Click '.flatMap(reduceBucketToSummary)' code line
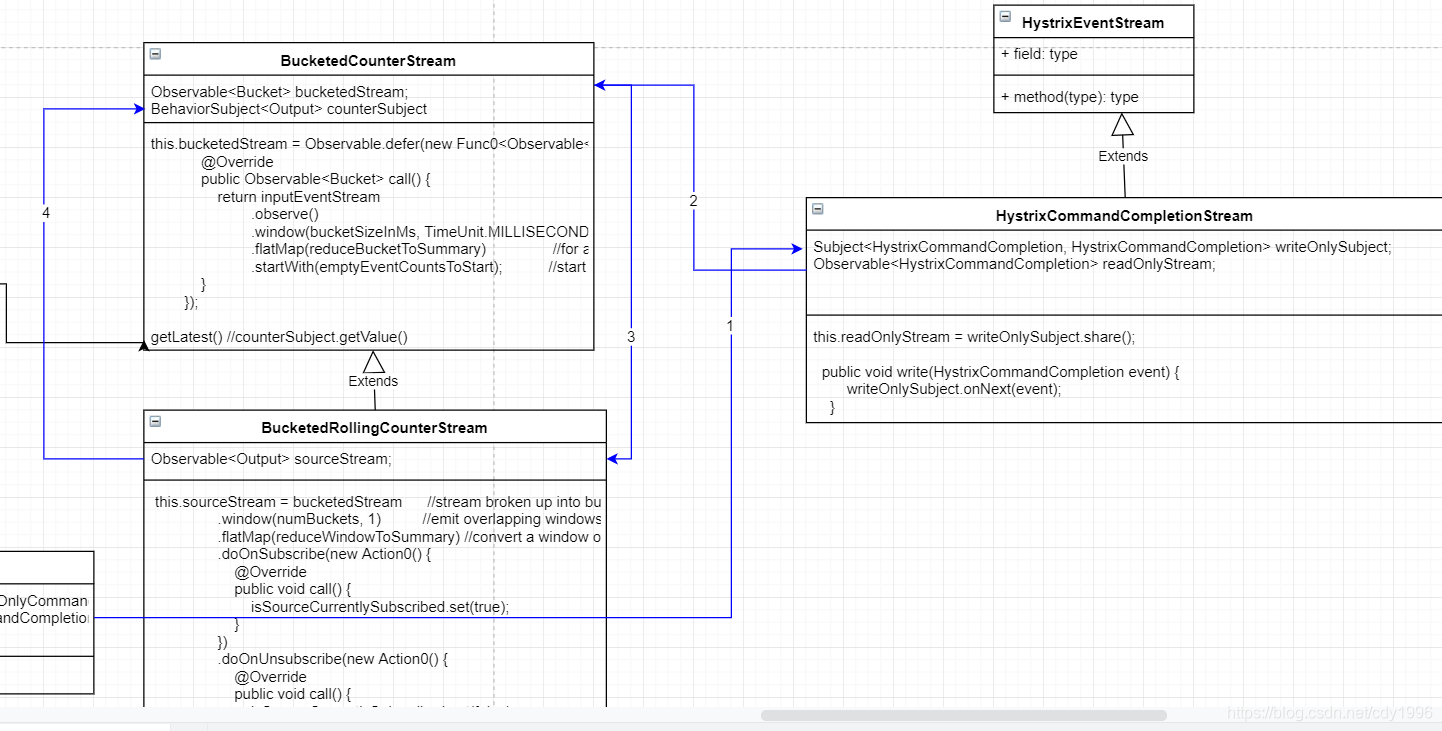The width and height of the screenshot is (1442, 731). click(369, 249)
